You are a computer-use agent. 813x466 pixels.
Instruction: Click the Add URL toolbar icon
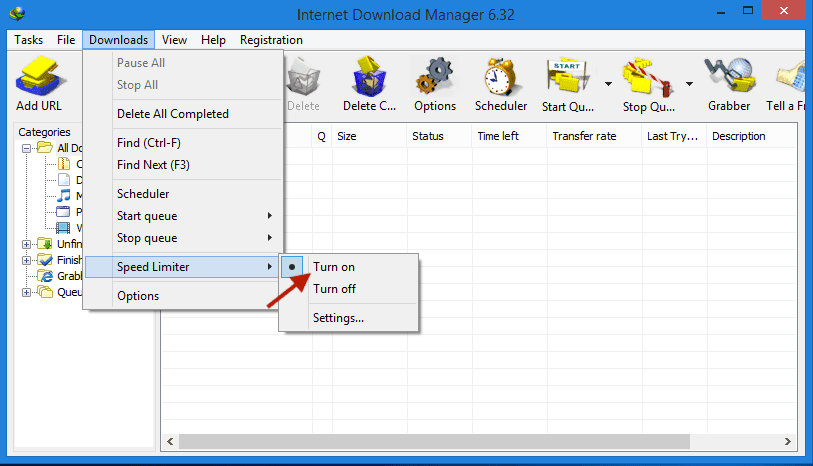40,78
